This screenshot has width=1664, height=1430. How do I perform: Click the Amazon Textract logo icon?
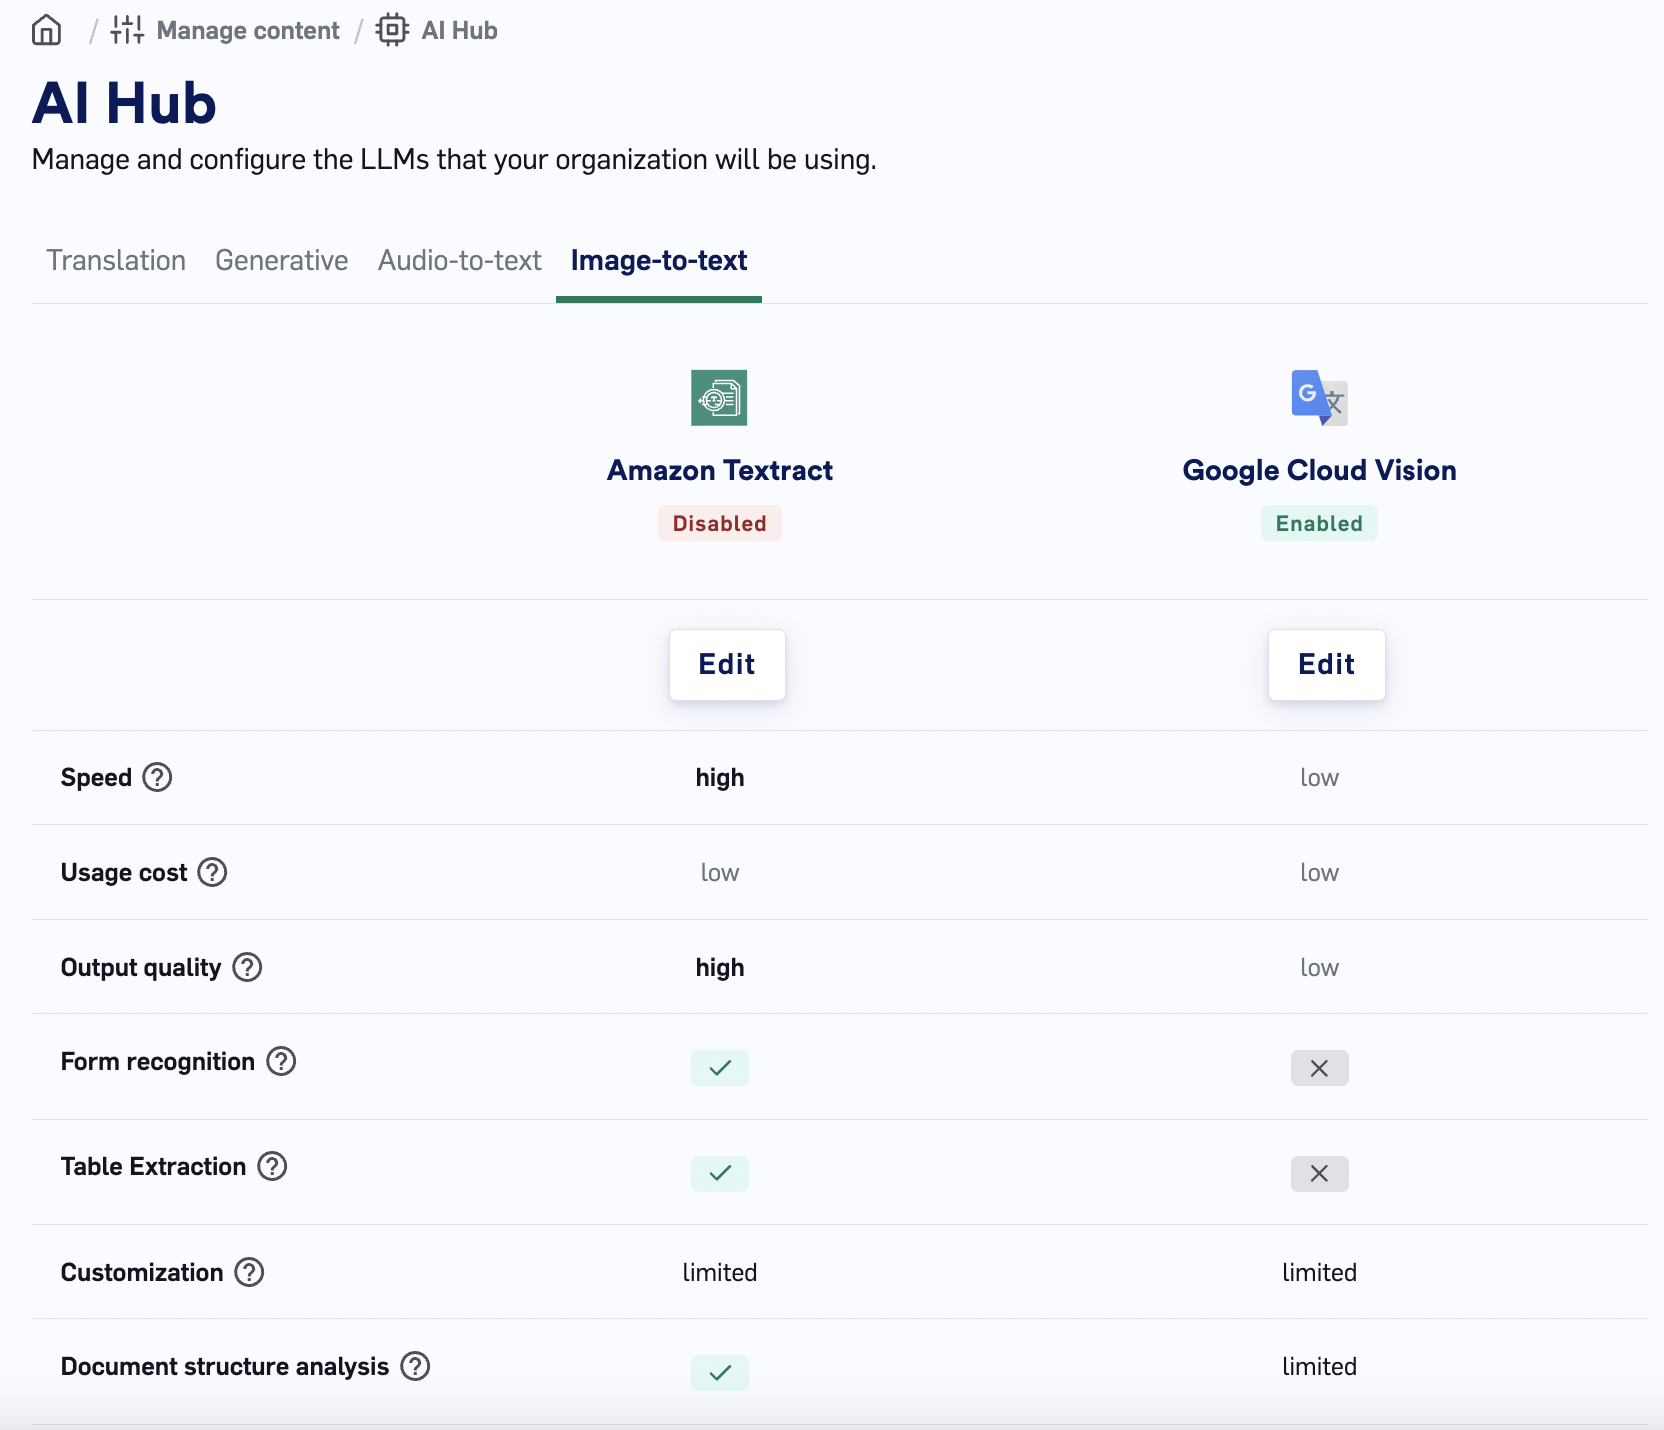pos(719,398)
